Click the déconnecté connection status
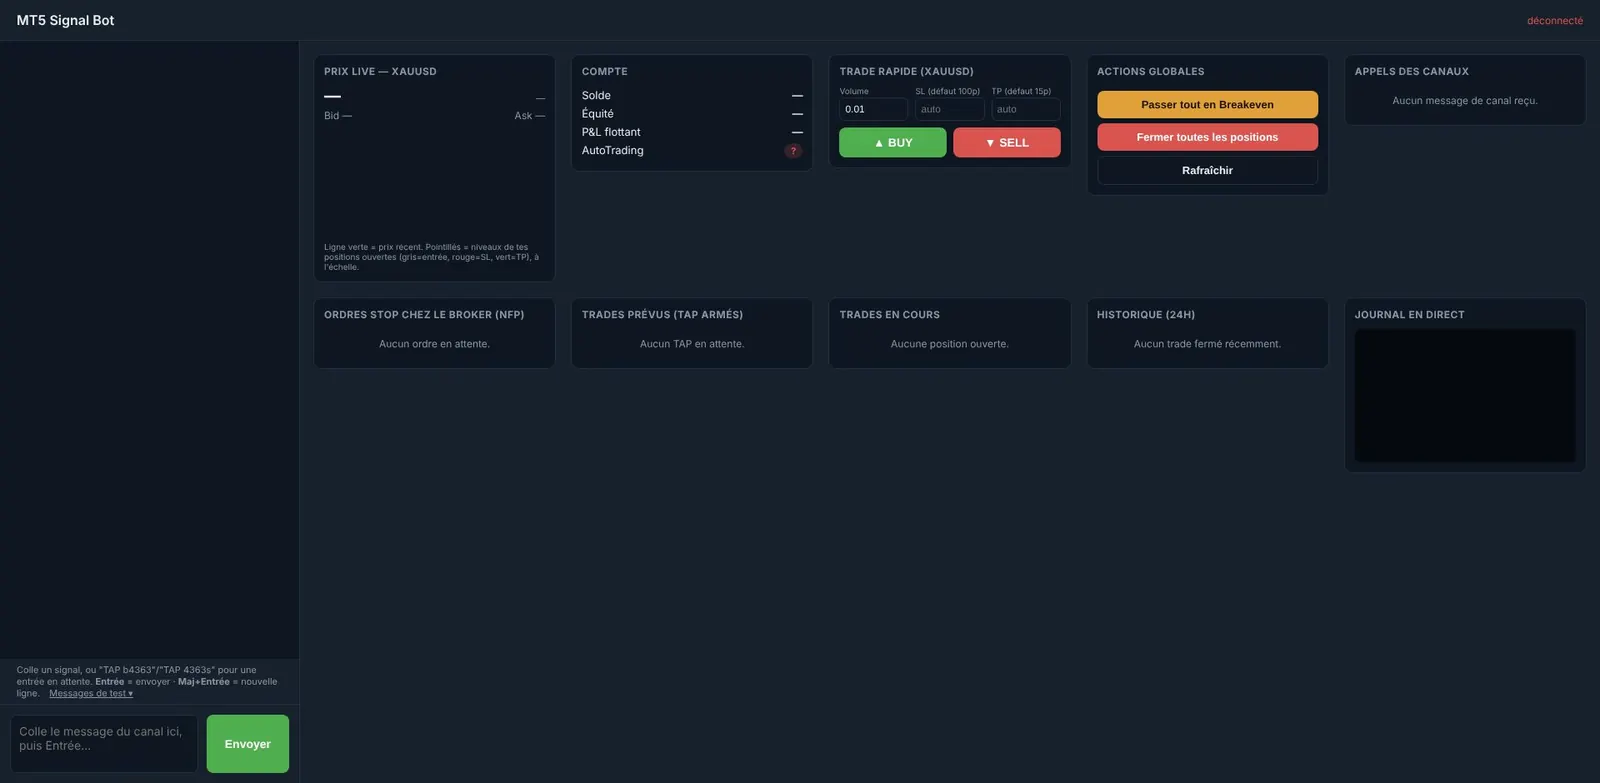Image resolution: width=1600 pixels, height=783 pixels. (x=1555, y=20)
